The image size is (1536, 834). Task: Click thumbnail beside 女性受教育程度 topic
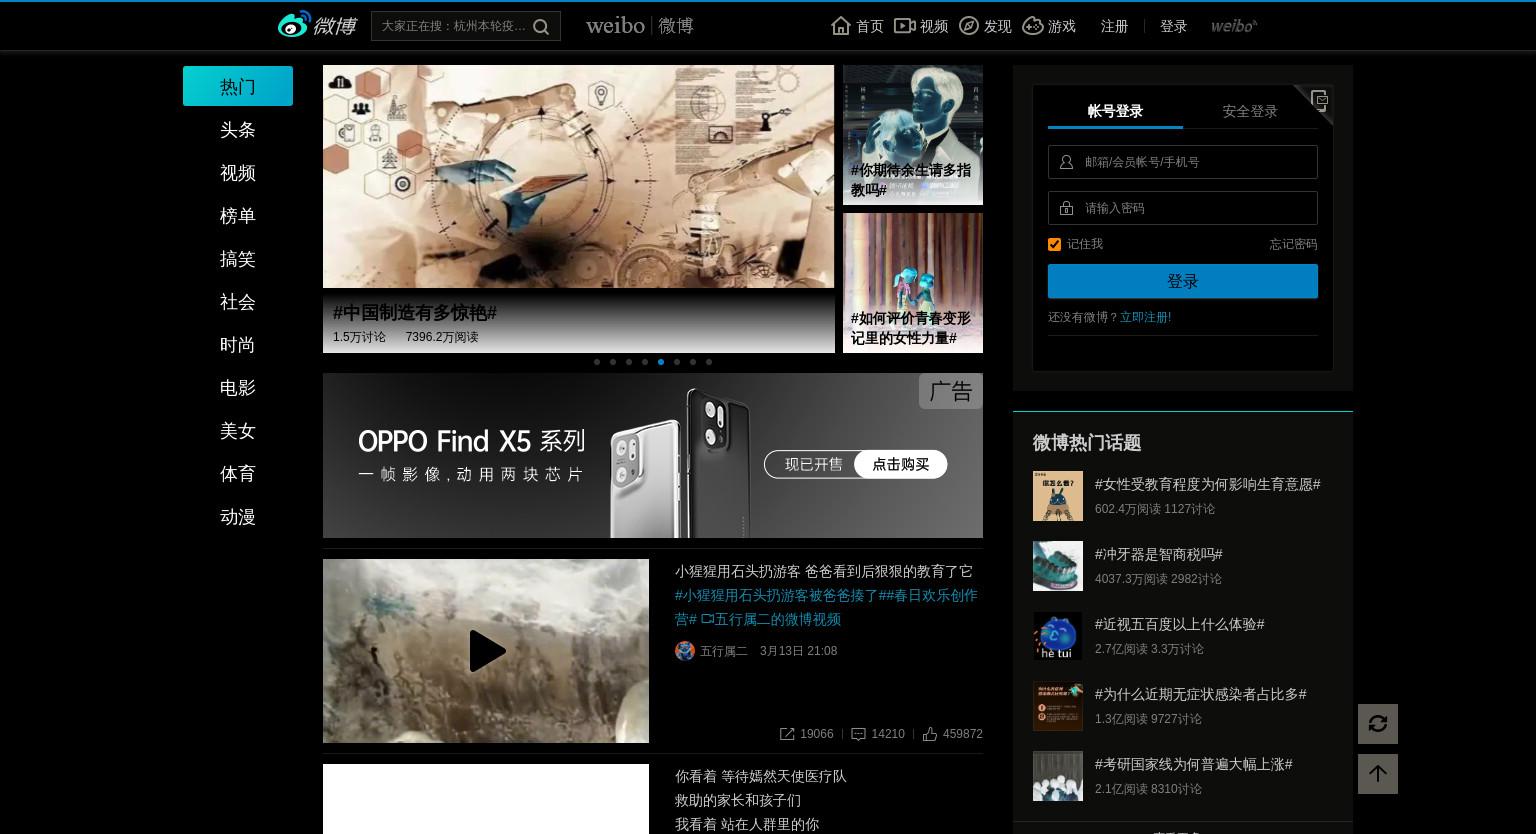1058,496
